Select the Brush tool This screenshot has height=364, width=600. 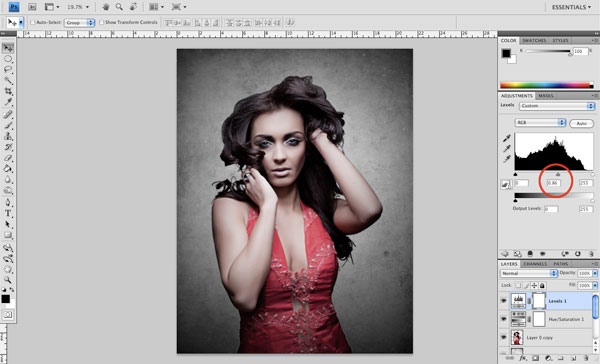(x=8, y=125)
